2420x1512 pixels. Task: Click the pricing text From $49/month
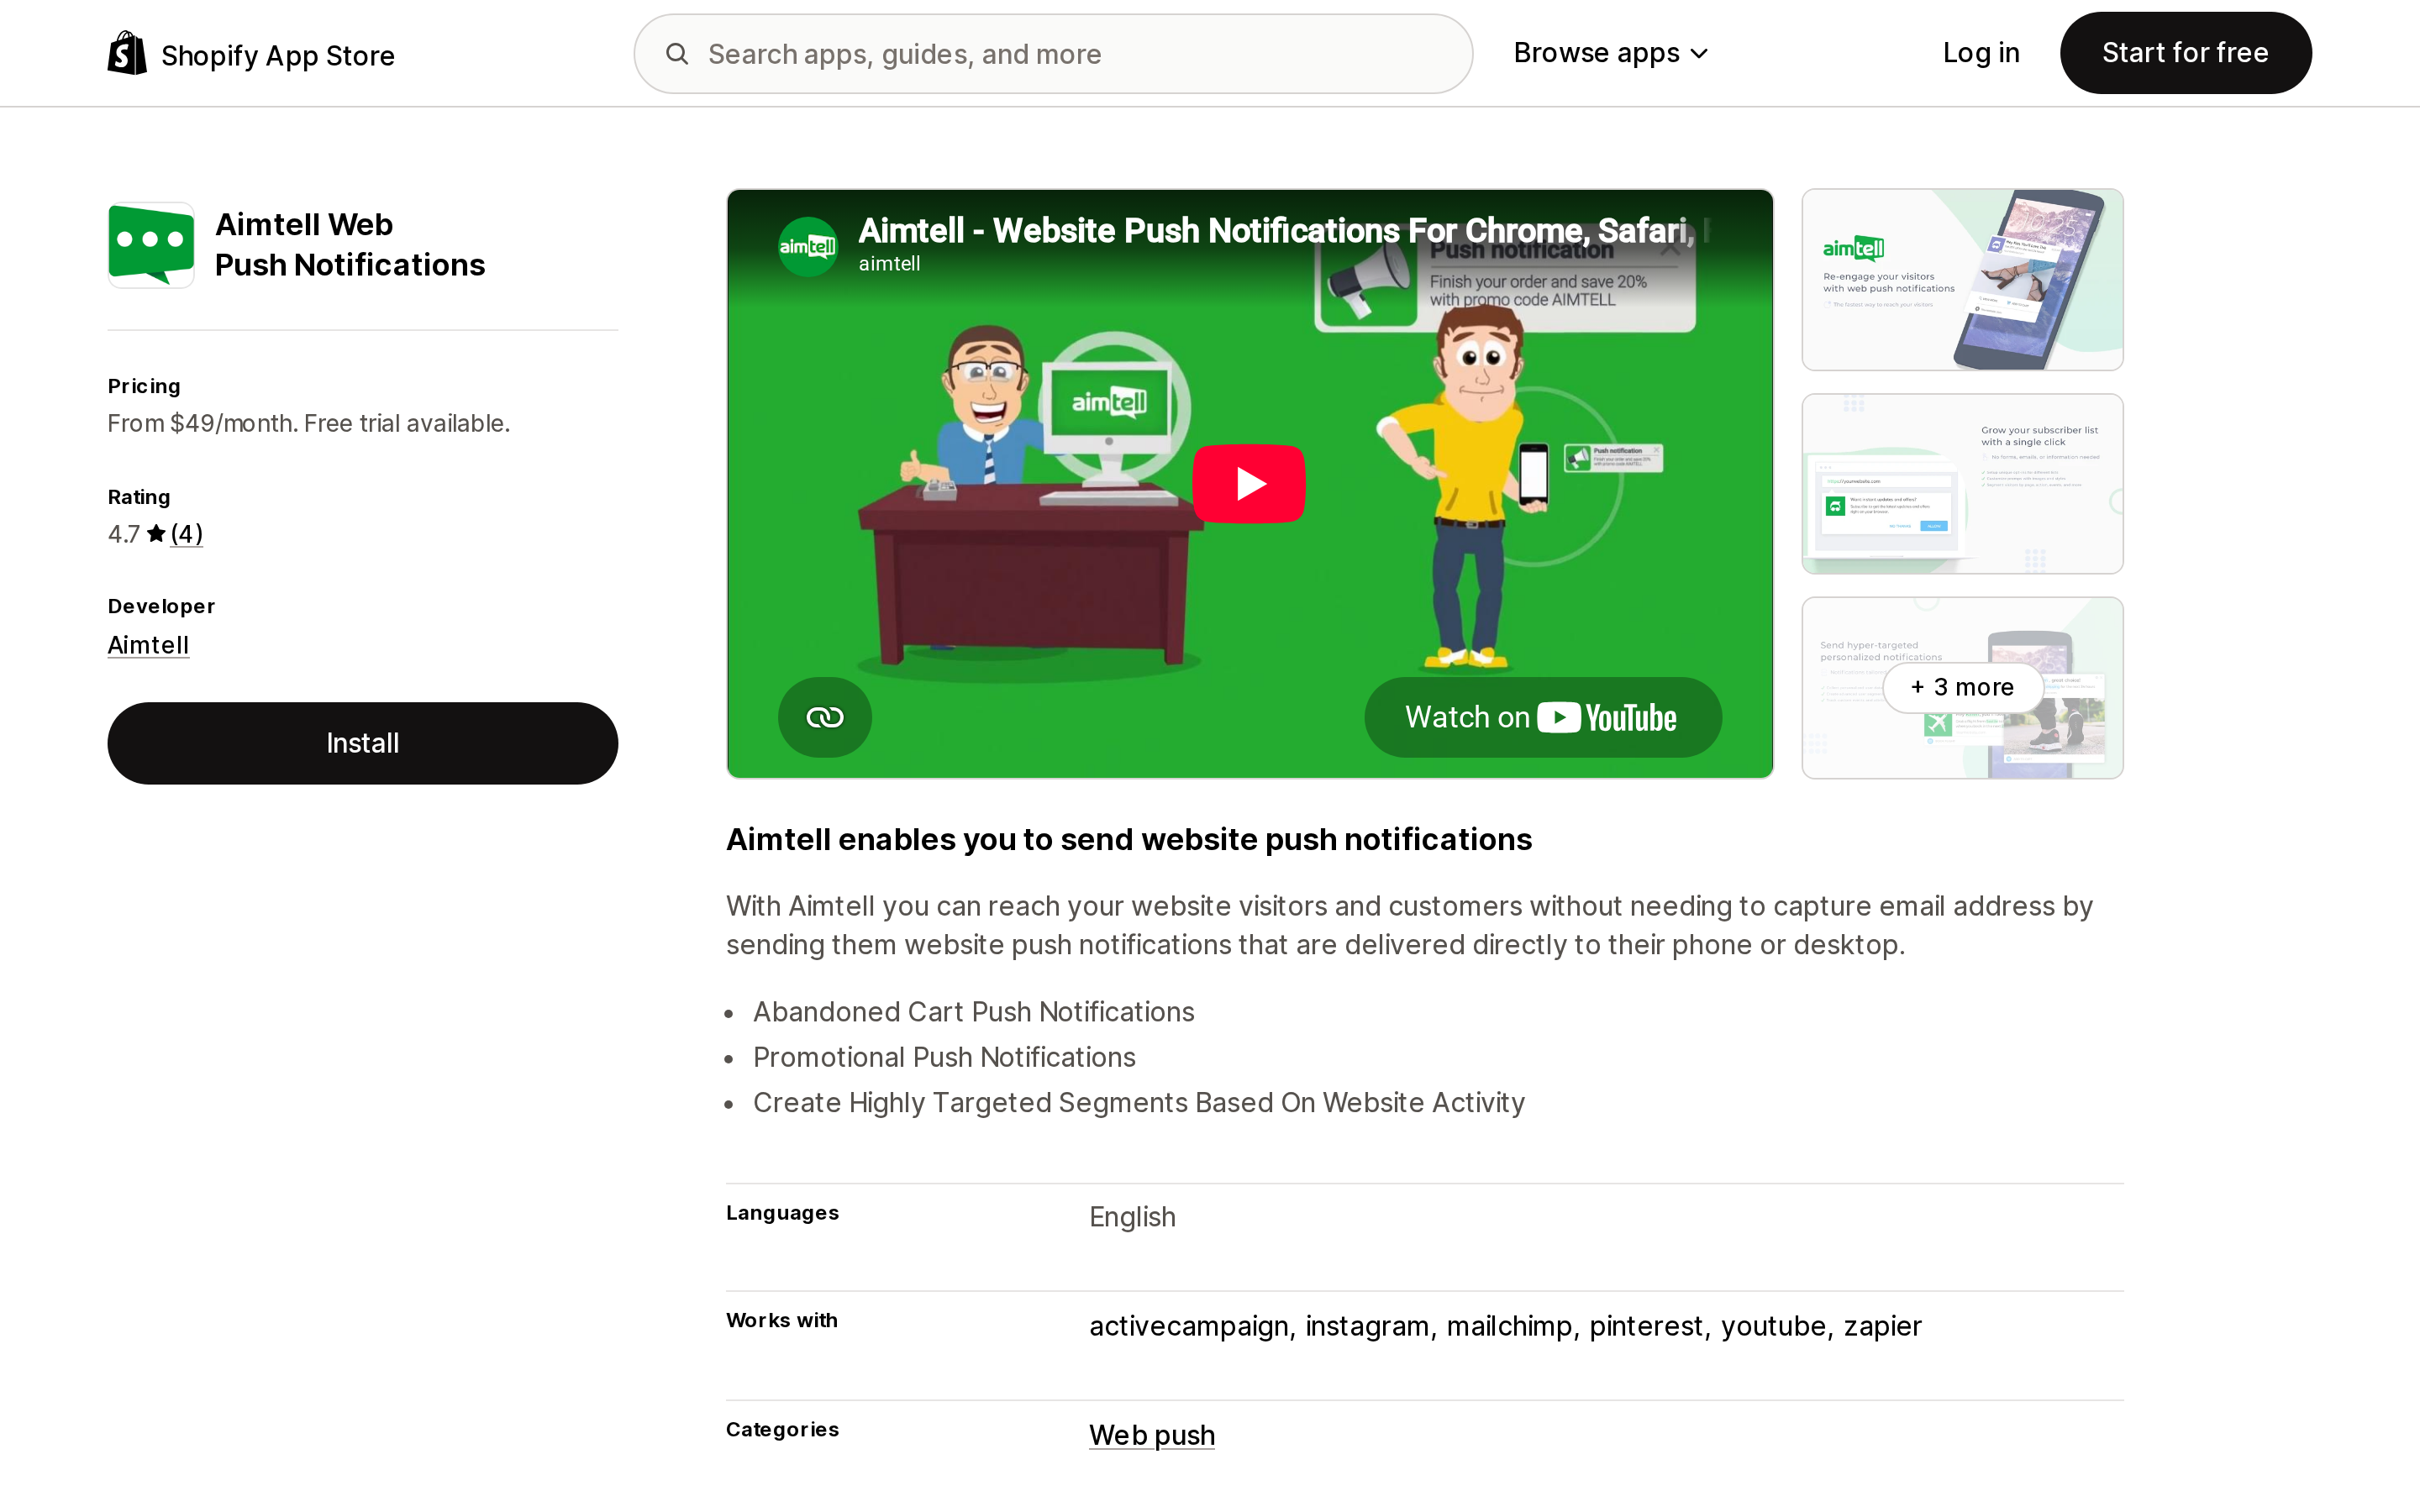click(309, 423)
